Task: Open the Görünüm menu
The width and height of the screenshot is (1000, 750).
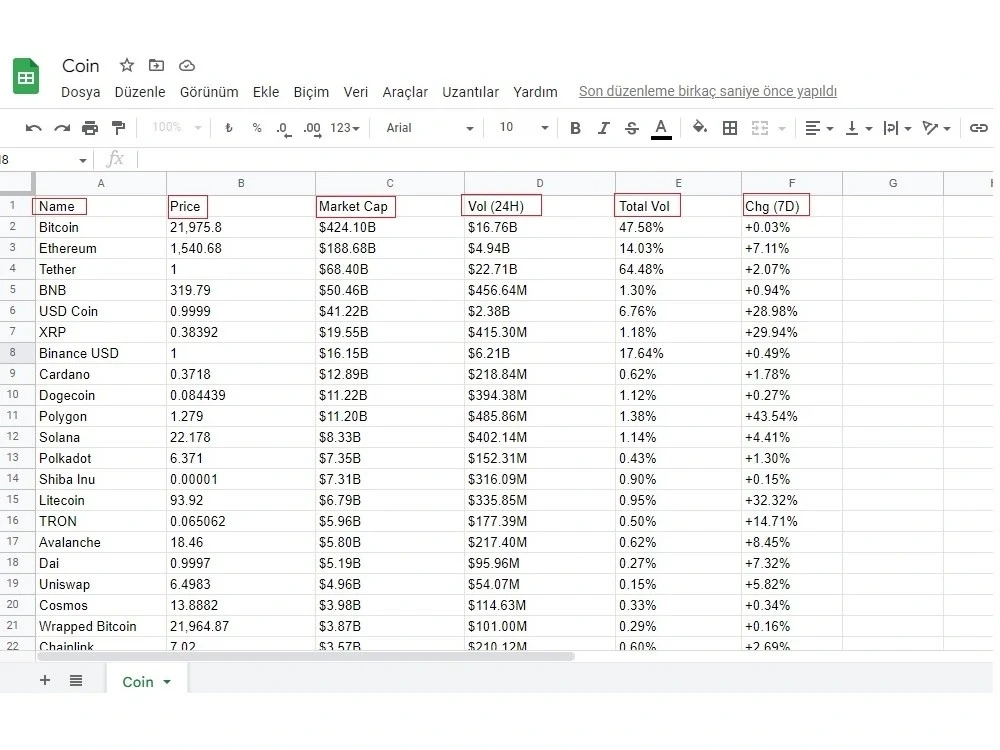Action: (209, 92)
